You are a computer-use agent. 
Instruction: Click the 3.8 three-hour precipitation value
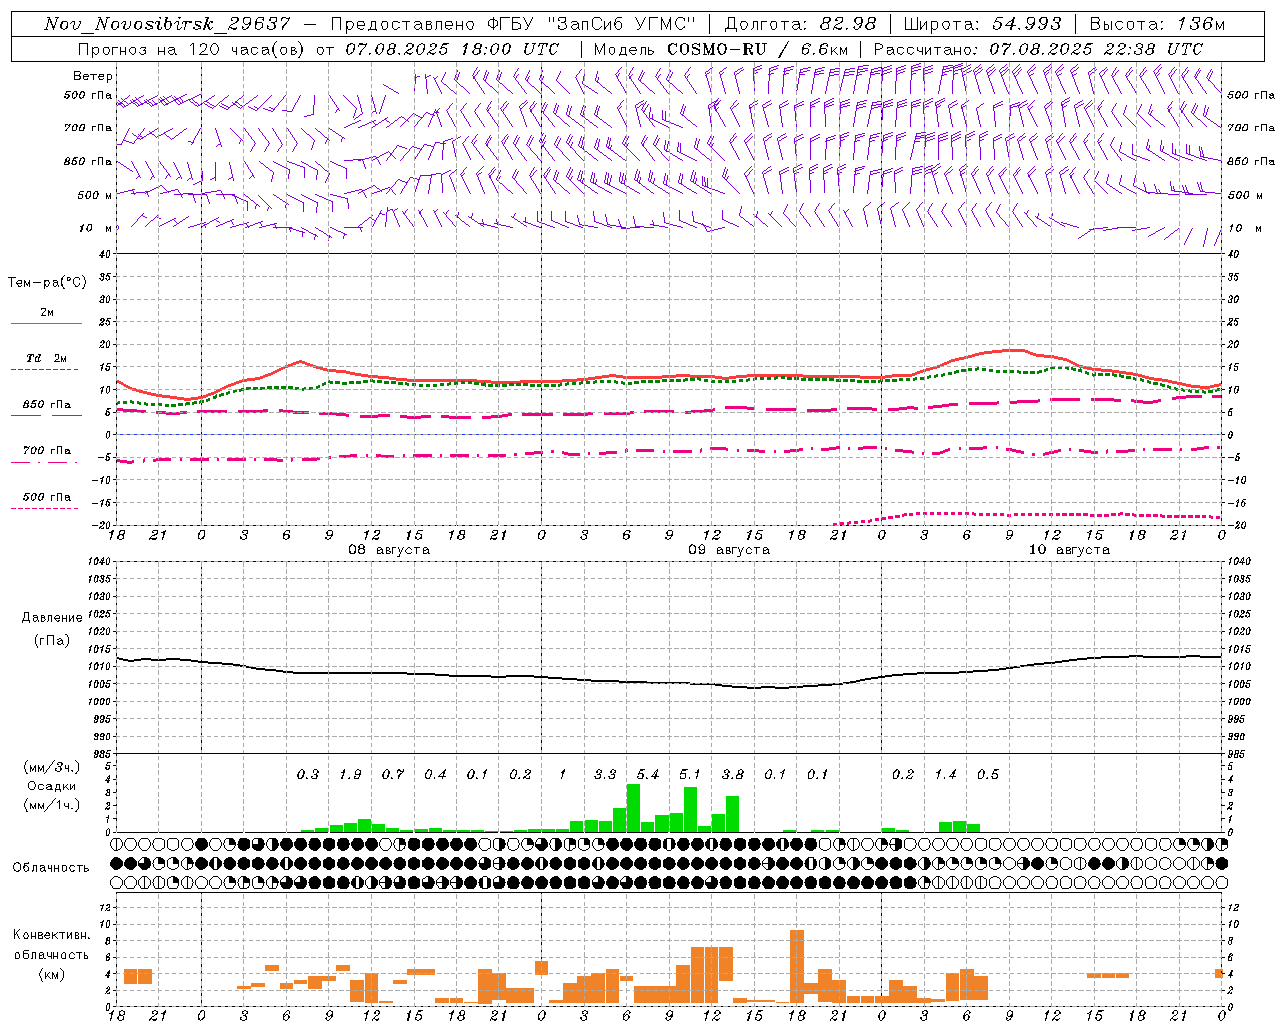(733, 774)
